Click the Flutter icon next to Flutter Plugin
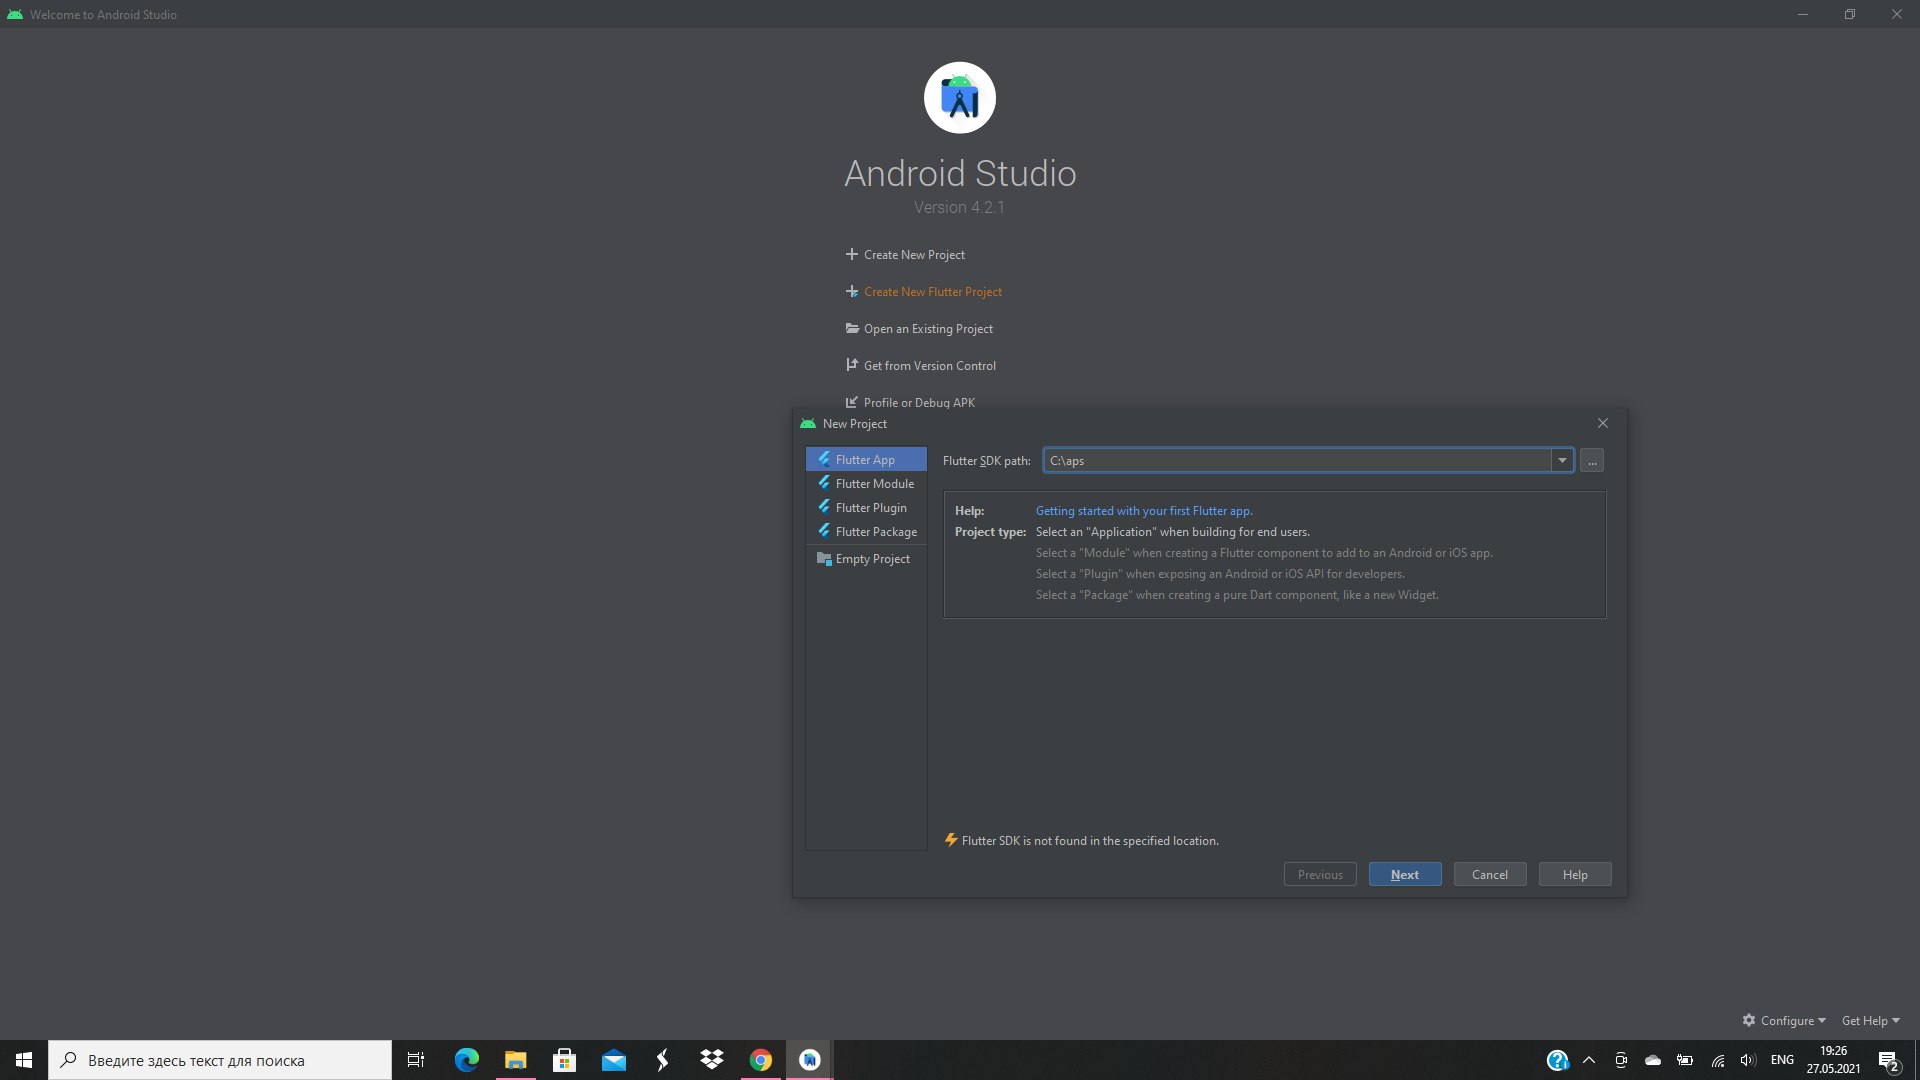This screenshot has width=1920, height=1080. [x=824, y=507]
